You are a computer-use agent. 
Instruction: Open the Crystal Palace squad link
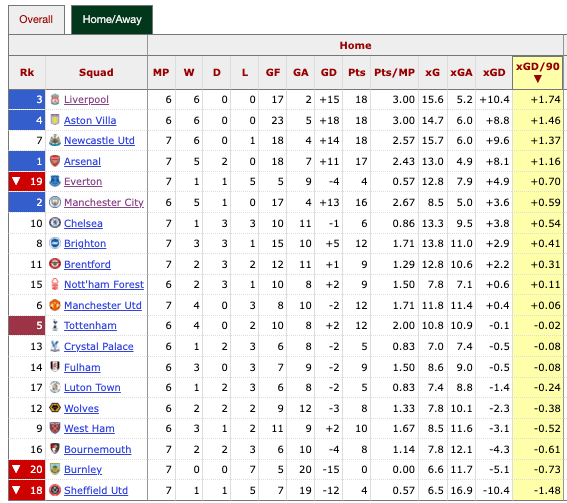click(x=99, y=346)
